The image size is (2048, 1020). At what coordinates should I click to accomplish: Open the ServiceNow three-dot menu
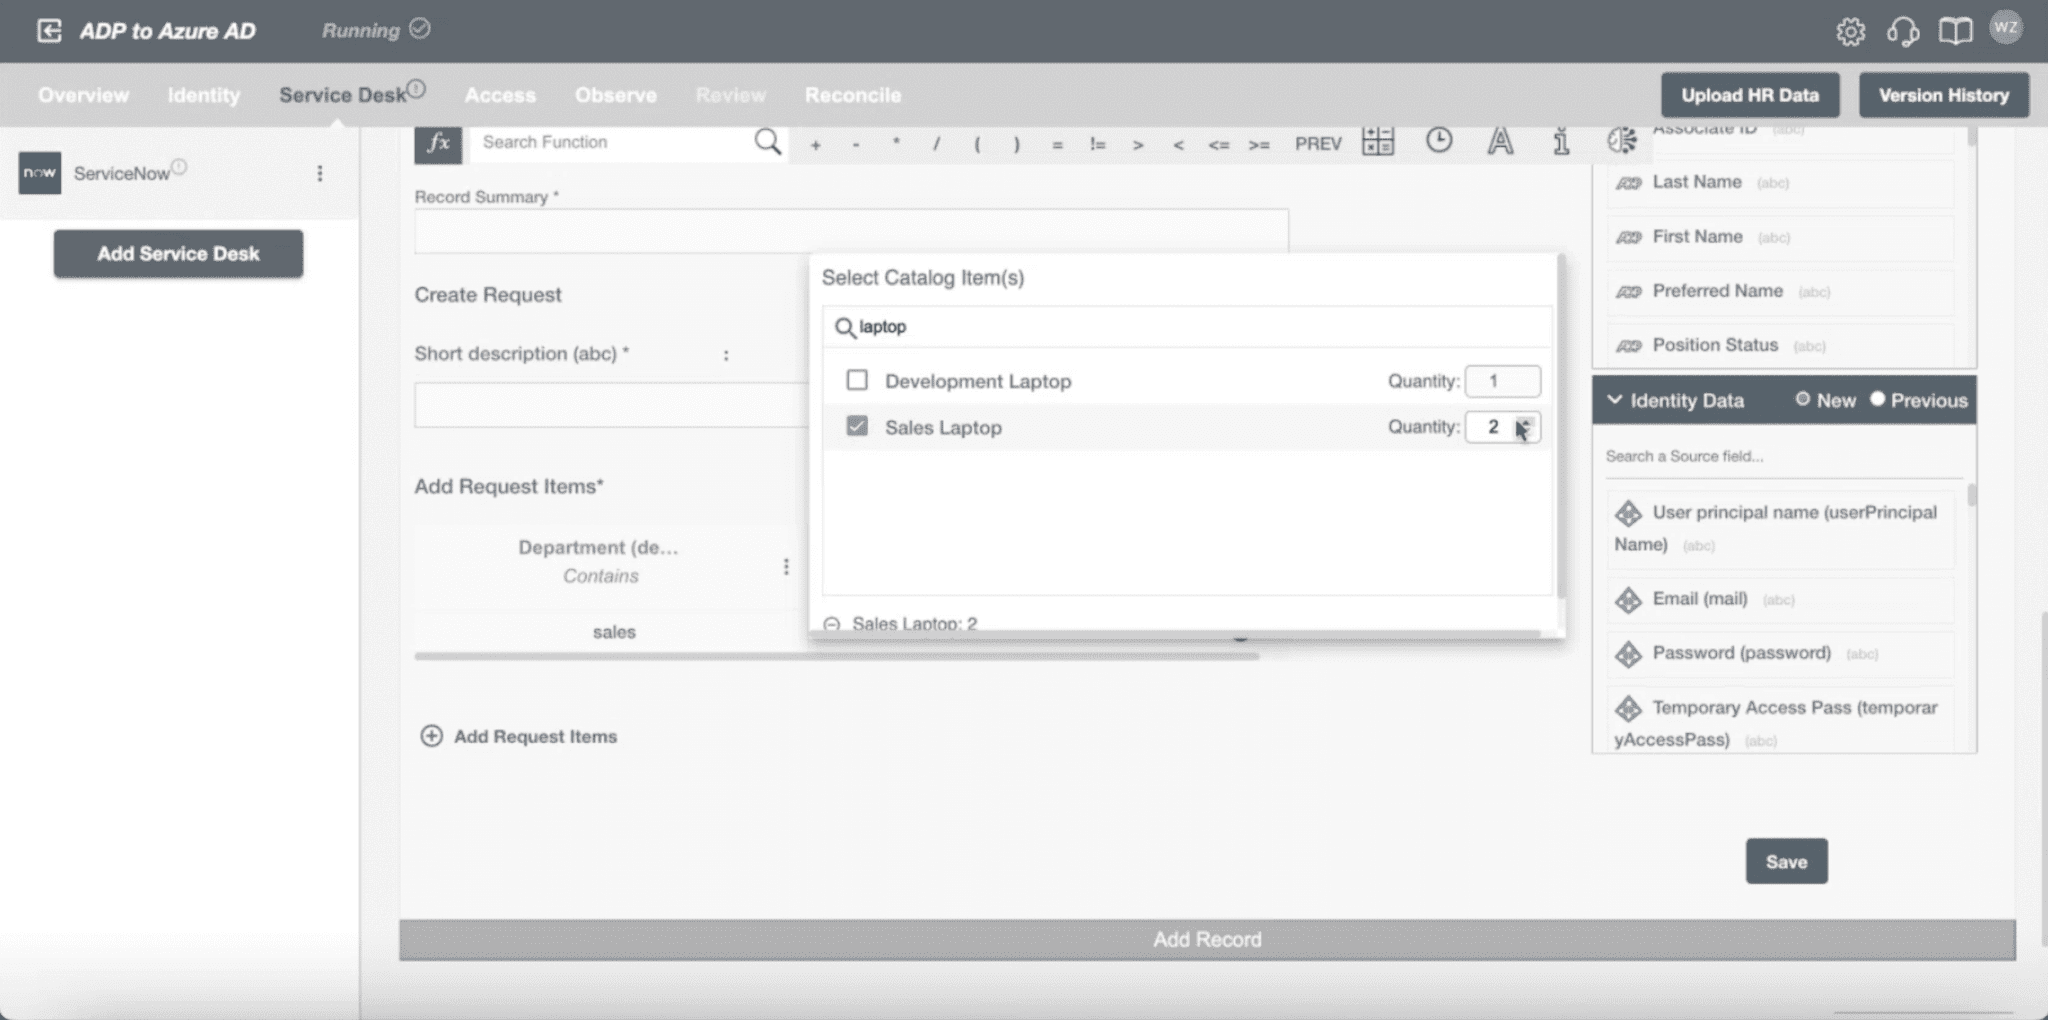[x=320, y=173]
